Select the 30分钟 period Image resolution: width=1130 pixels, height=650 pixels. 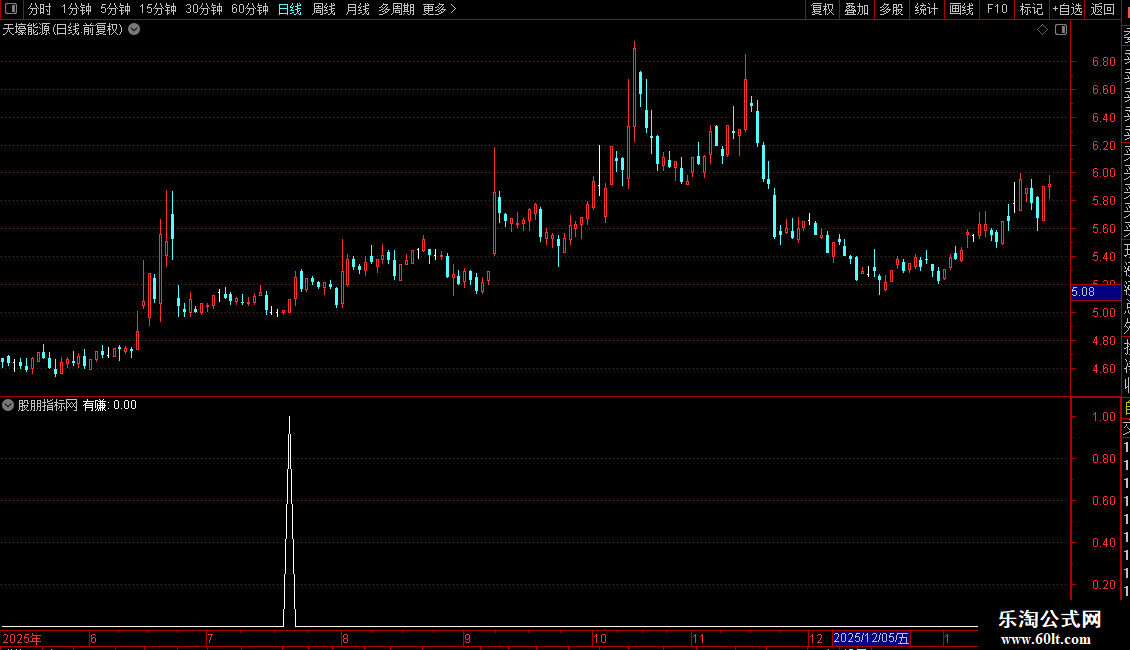[203, 9]
